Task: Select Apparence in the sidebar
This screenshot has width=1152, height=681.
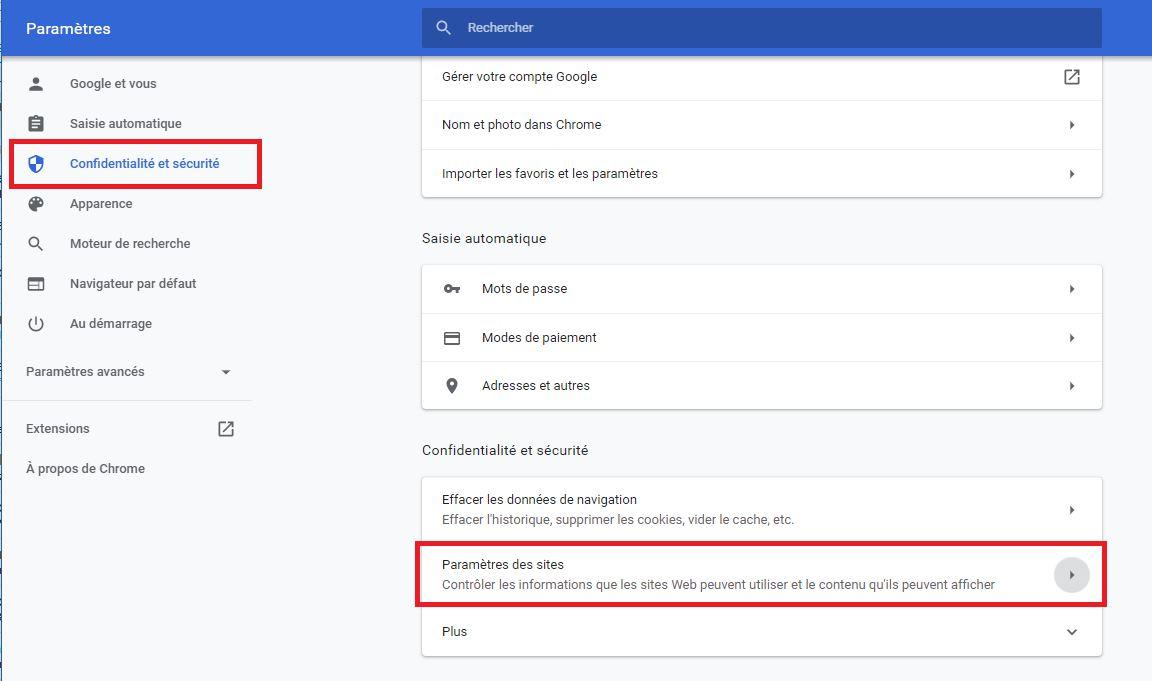Action: (x=101, y=203)
